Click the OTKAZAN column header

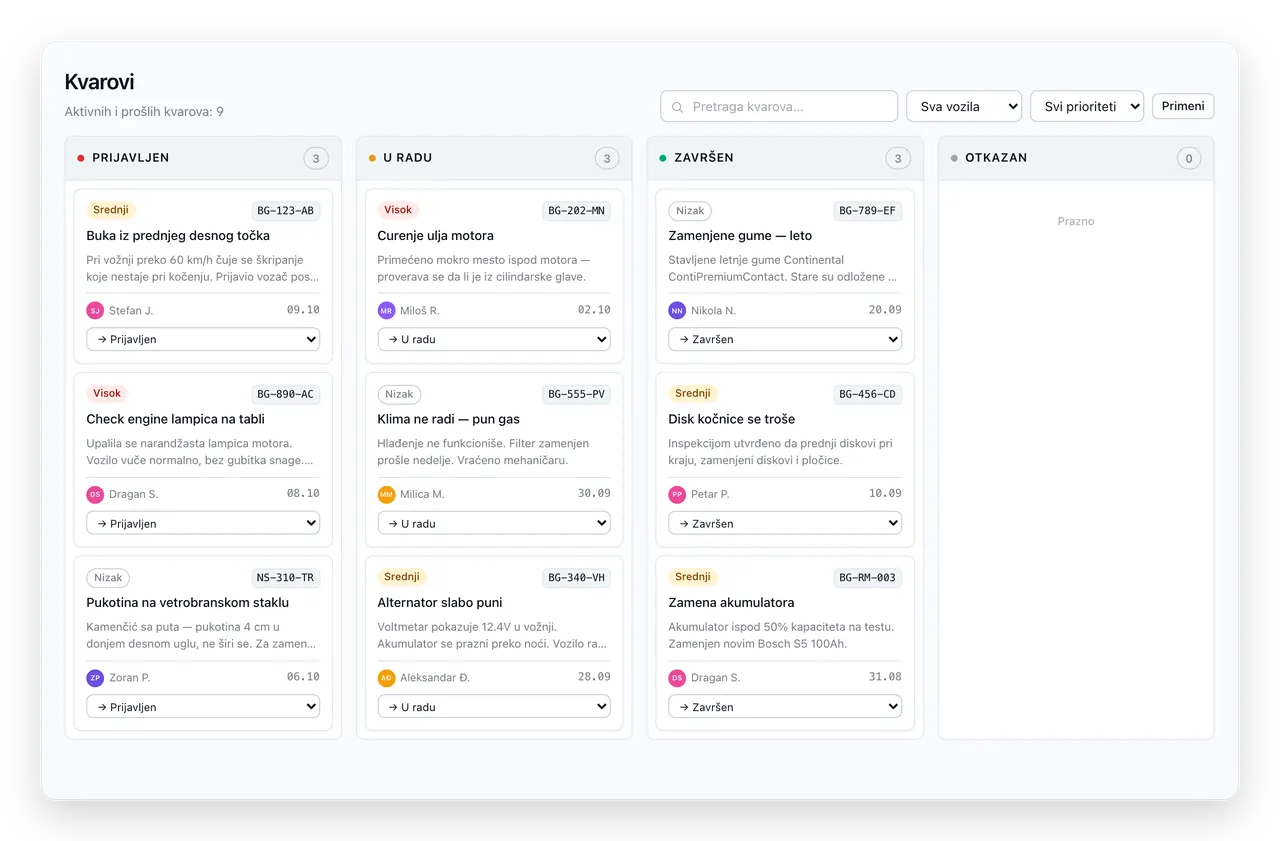click(x=1076, y=158)
